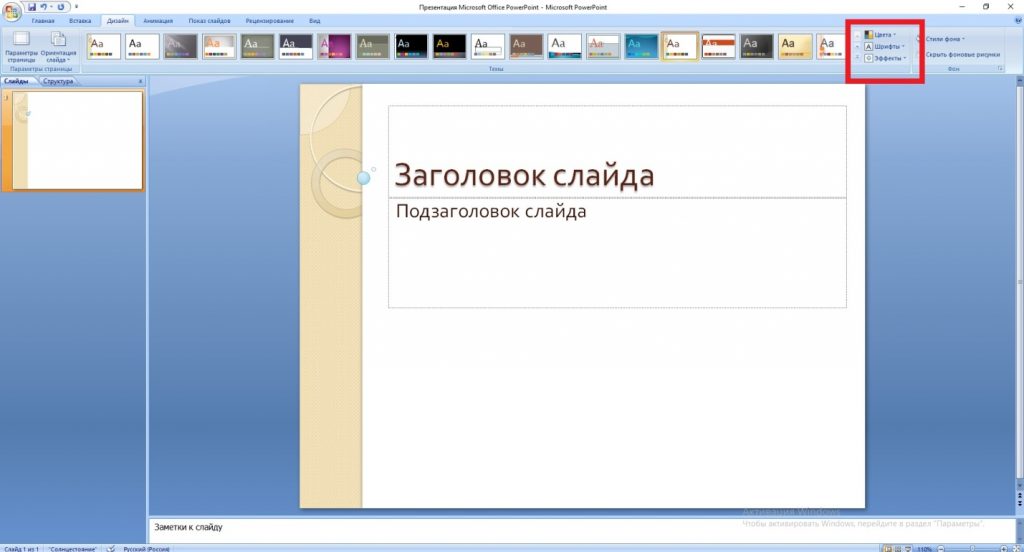Click the zoom slider handle
Image resolution: width=1024 pixels, height=552 pixels.
[x=972, y=549]
